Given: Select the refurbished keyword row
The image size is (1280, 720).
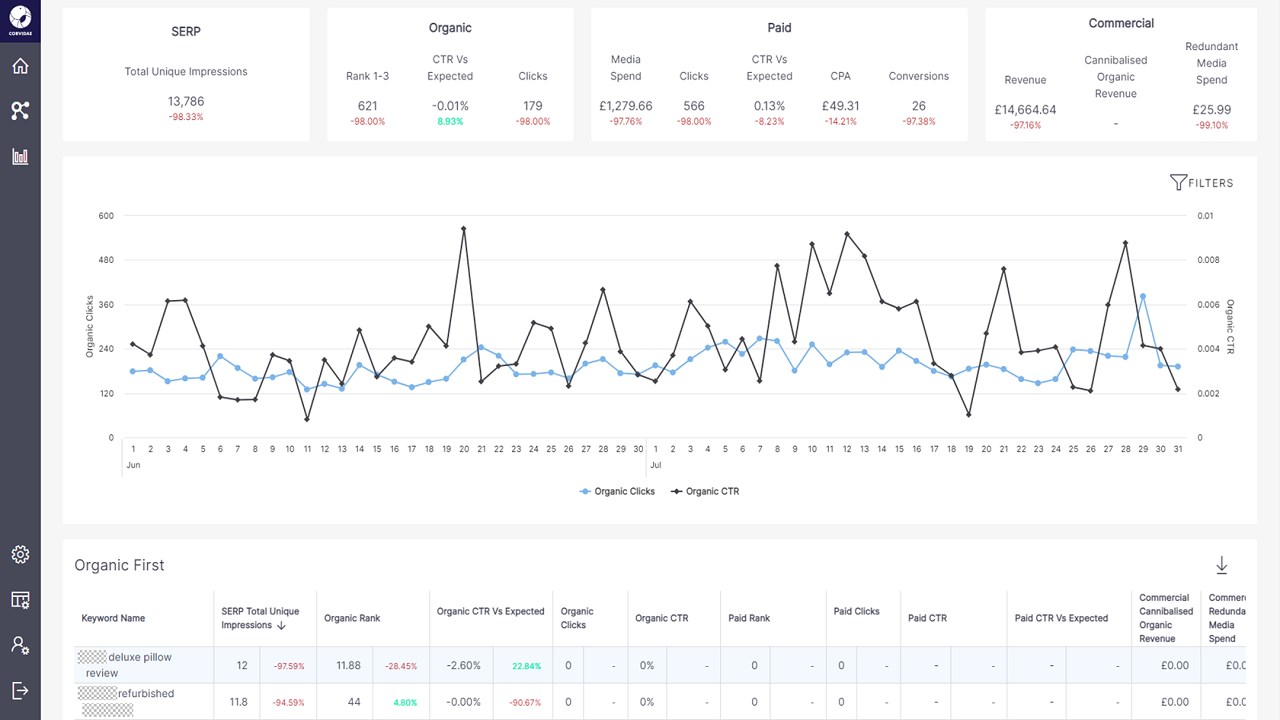Looking at the screenshot, I should [660, 701].
